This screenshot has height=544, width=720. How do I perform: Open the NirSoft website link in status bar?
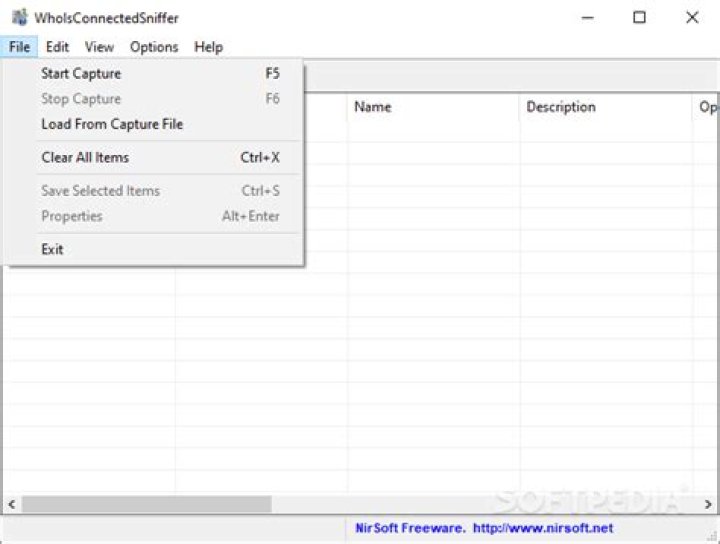485,527
